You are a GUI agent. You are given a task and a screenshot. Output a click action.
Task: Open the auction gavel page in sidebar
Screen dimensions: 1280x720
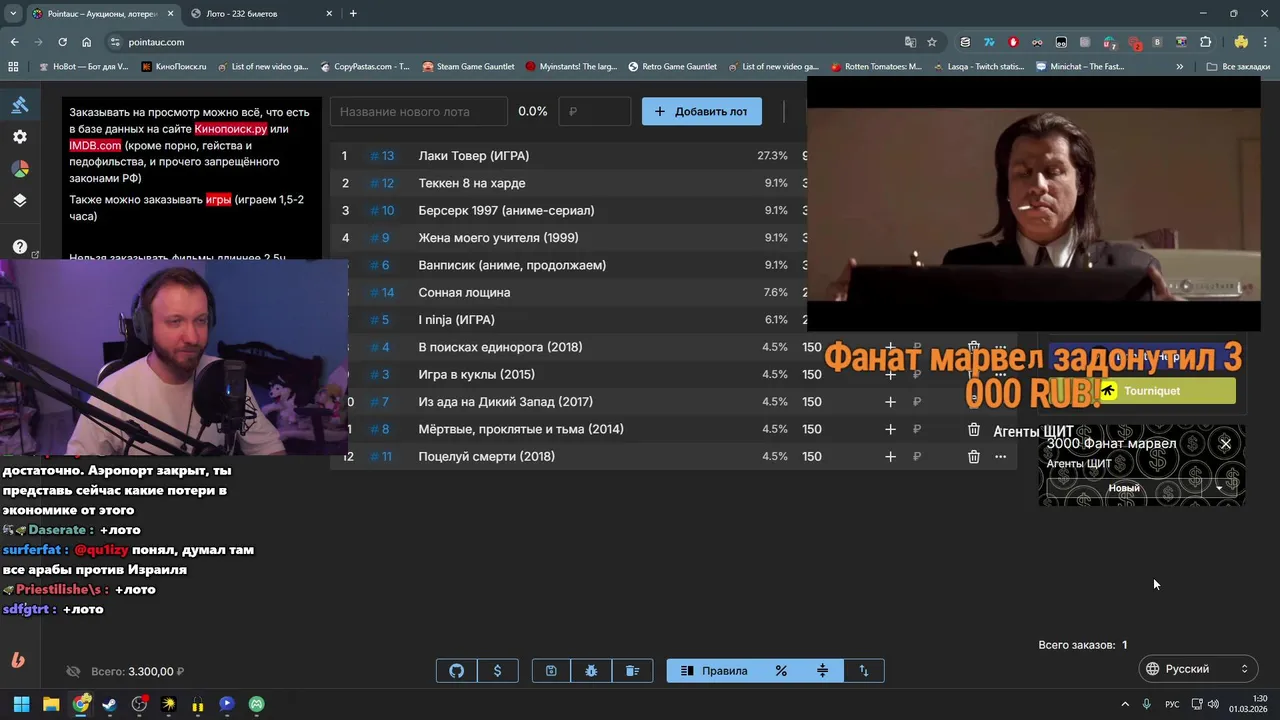pos(20,105)
